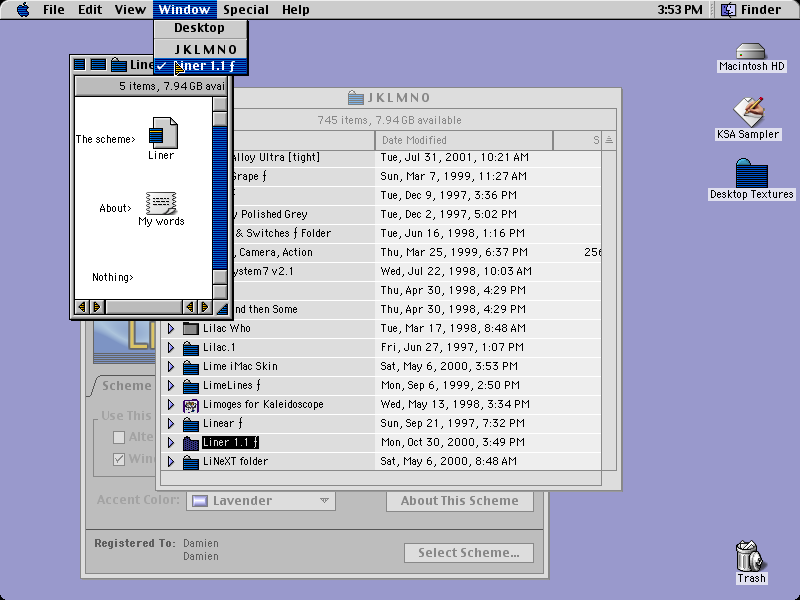The image size is (800, 600).
Task: Toggle the unchecked 'Alte' checkbox in Kaleidoscope
Action: (x=119, y=437)
